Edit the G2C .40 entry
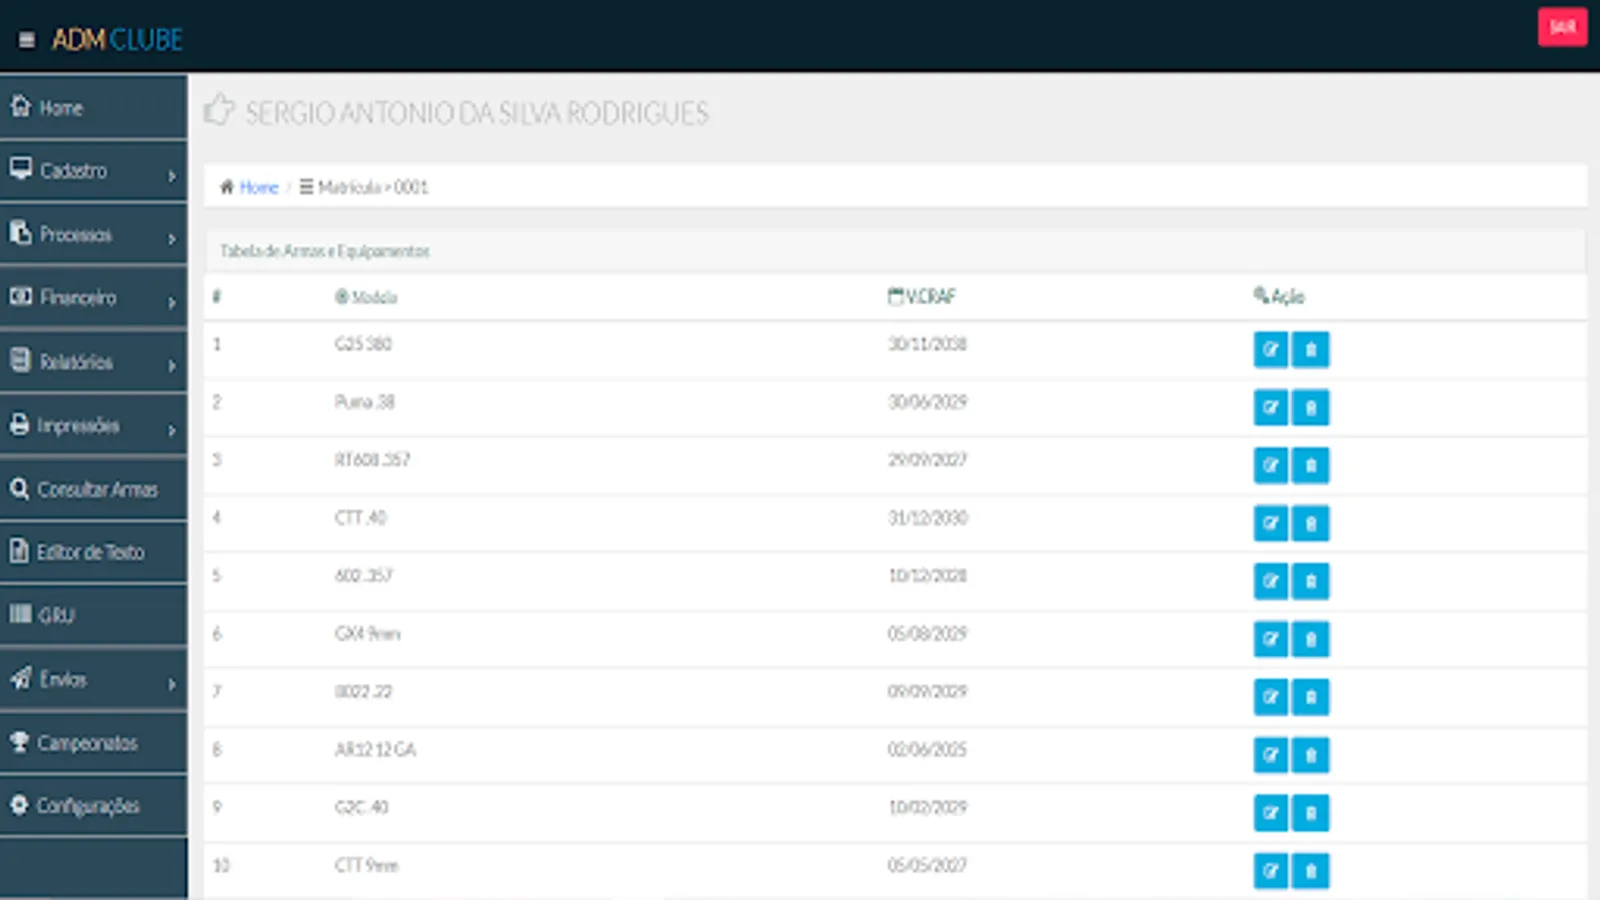Image resolution: width=1600 pixels, height=900 pixels. coord(1270,814)
